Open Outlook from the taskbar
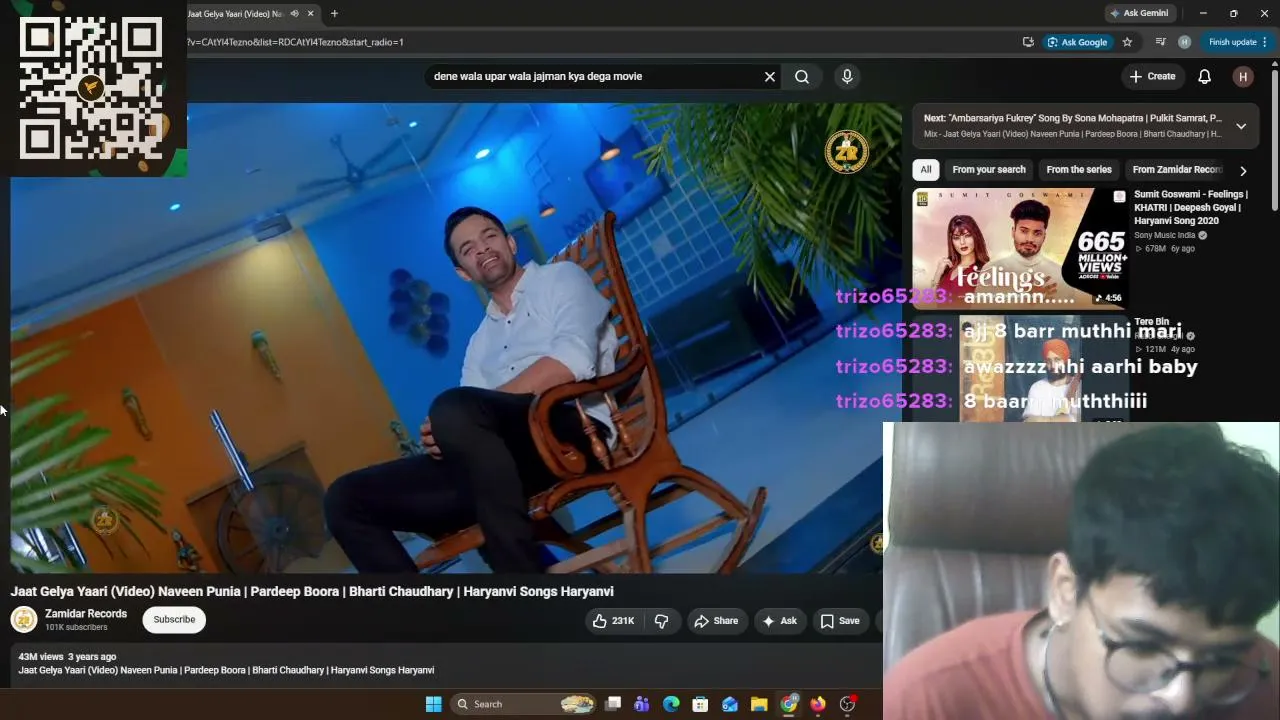 [x=730, y=704]
